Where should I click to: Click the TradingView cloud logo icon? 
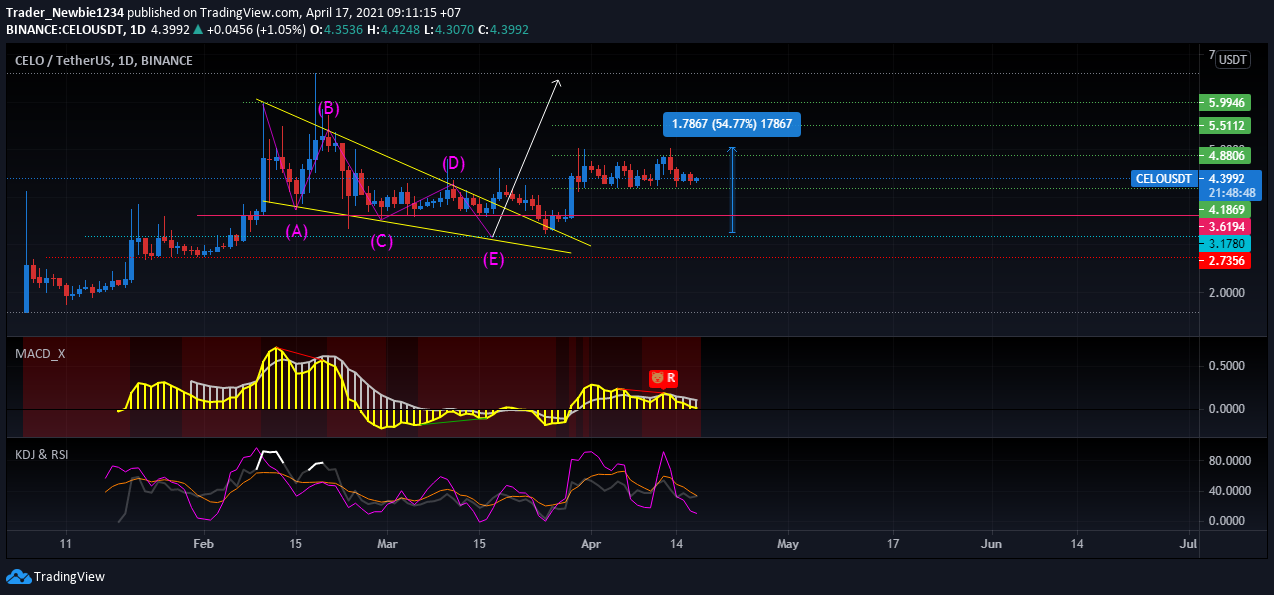click(x=18, y=576)
